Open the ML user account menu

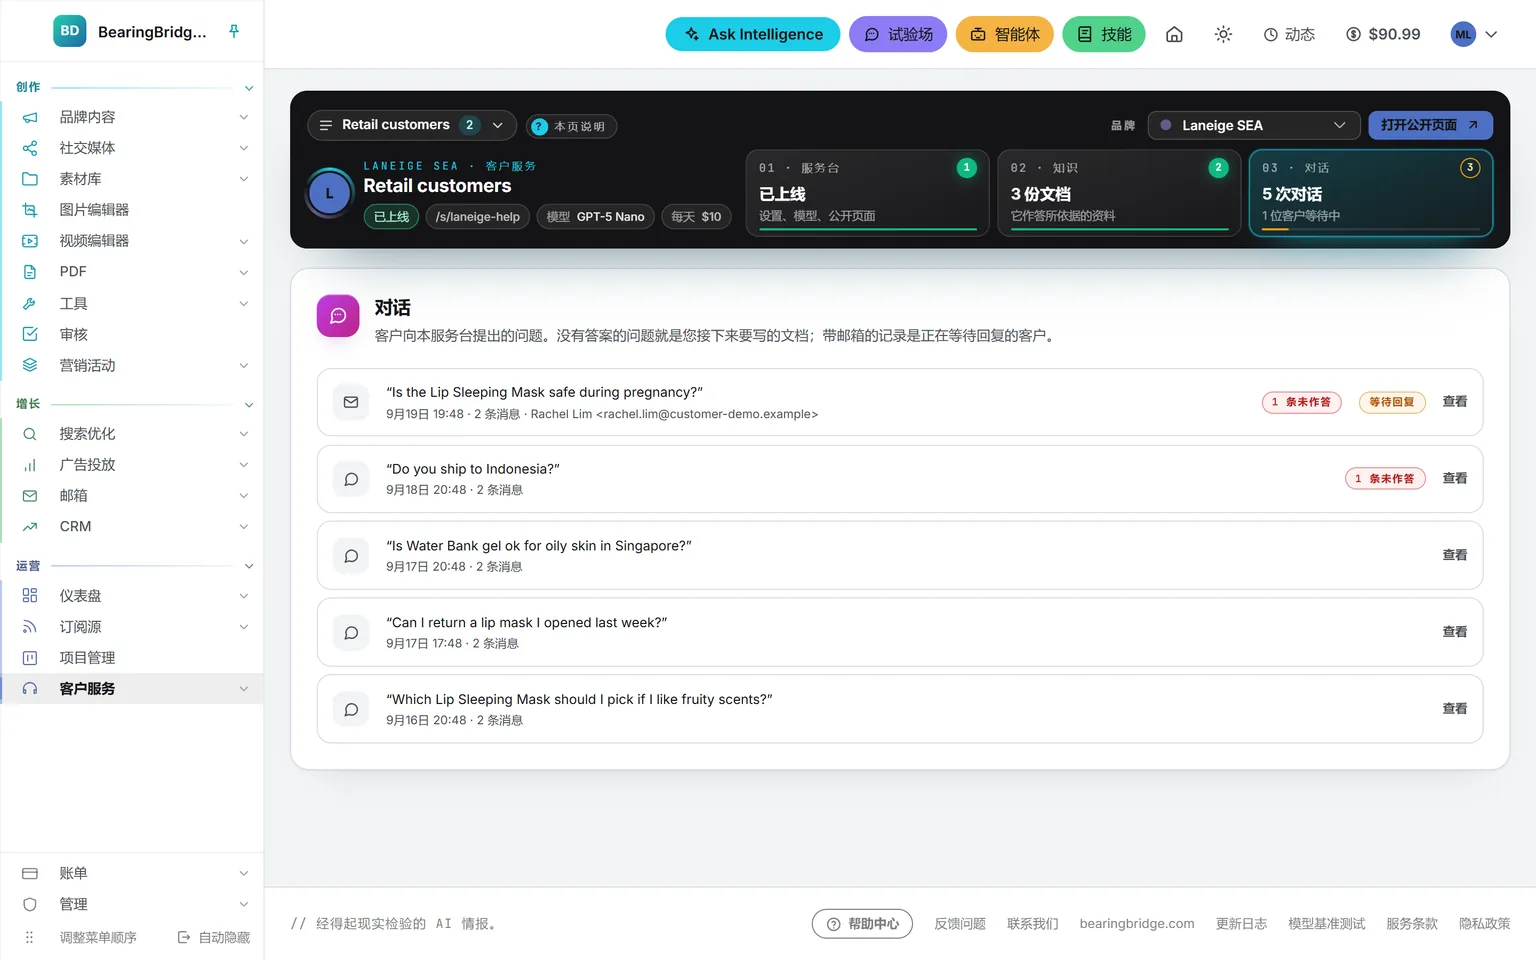click(x=1474, y=34)
